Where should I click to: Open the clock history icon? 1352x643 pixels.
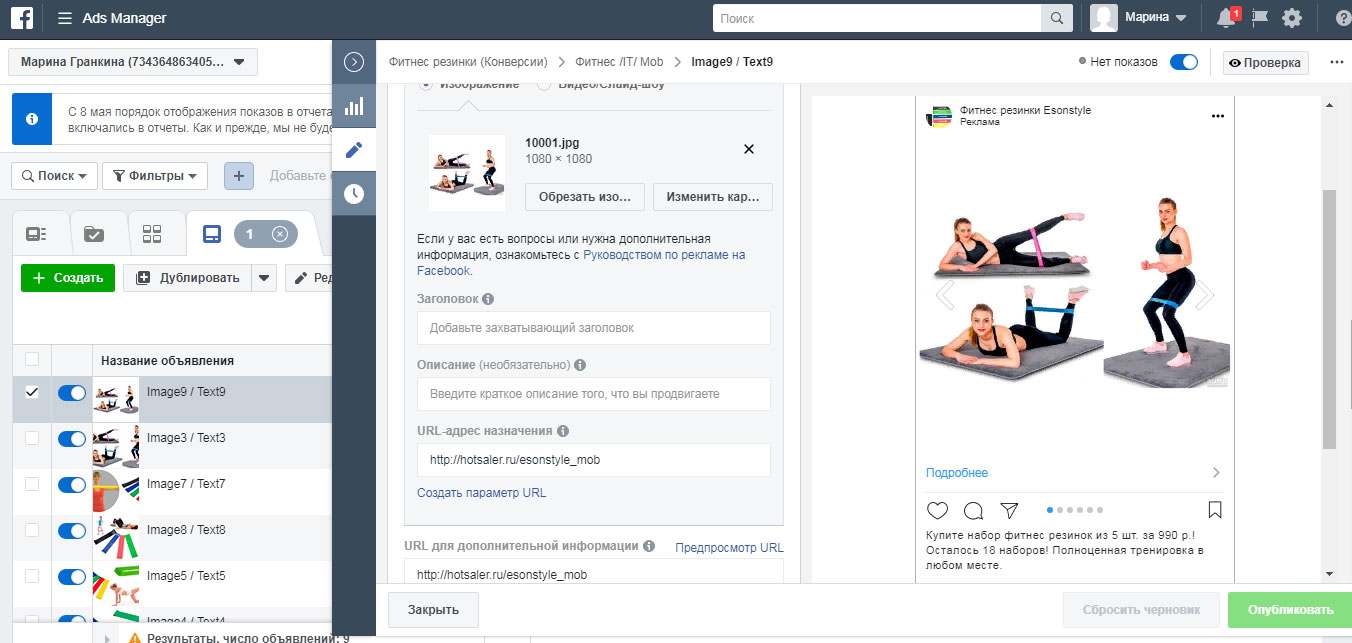coord(354,194)
